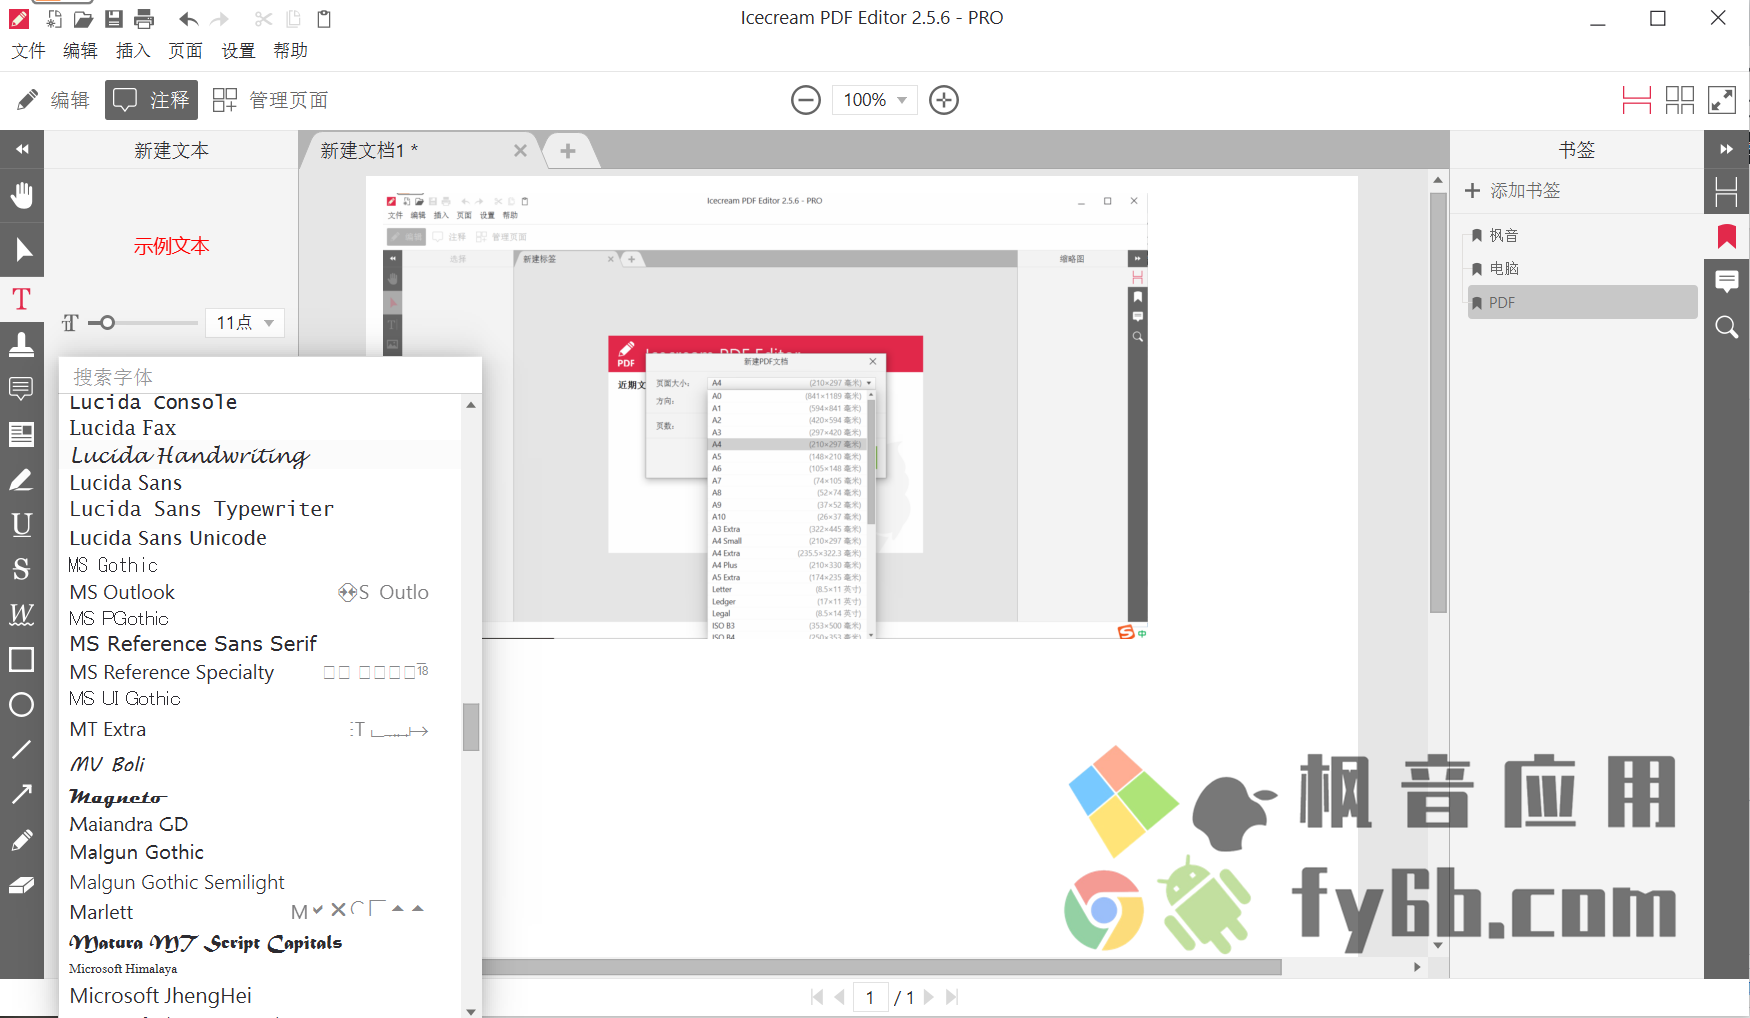1750x1018 pixels.
Task: Open the search panel icon
Action: (1727, 327)
